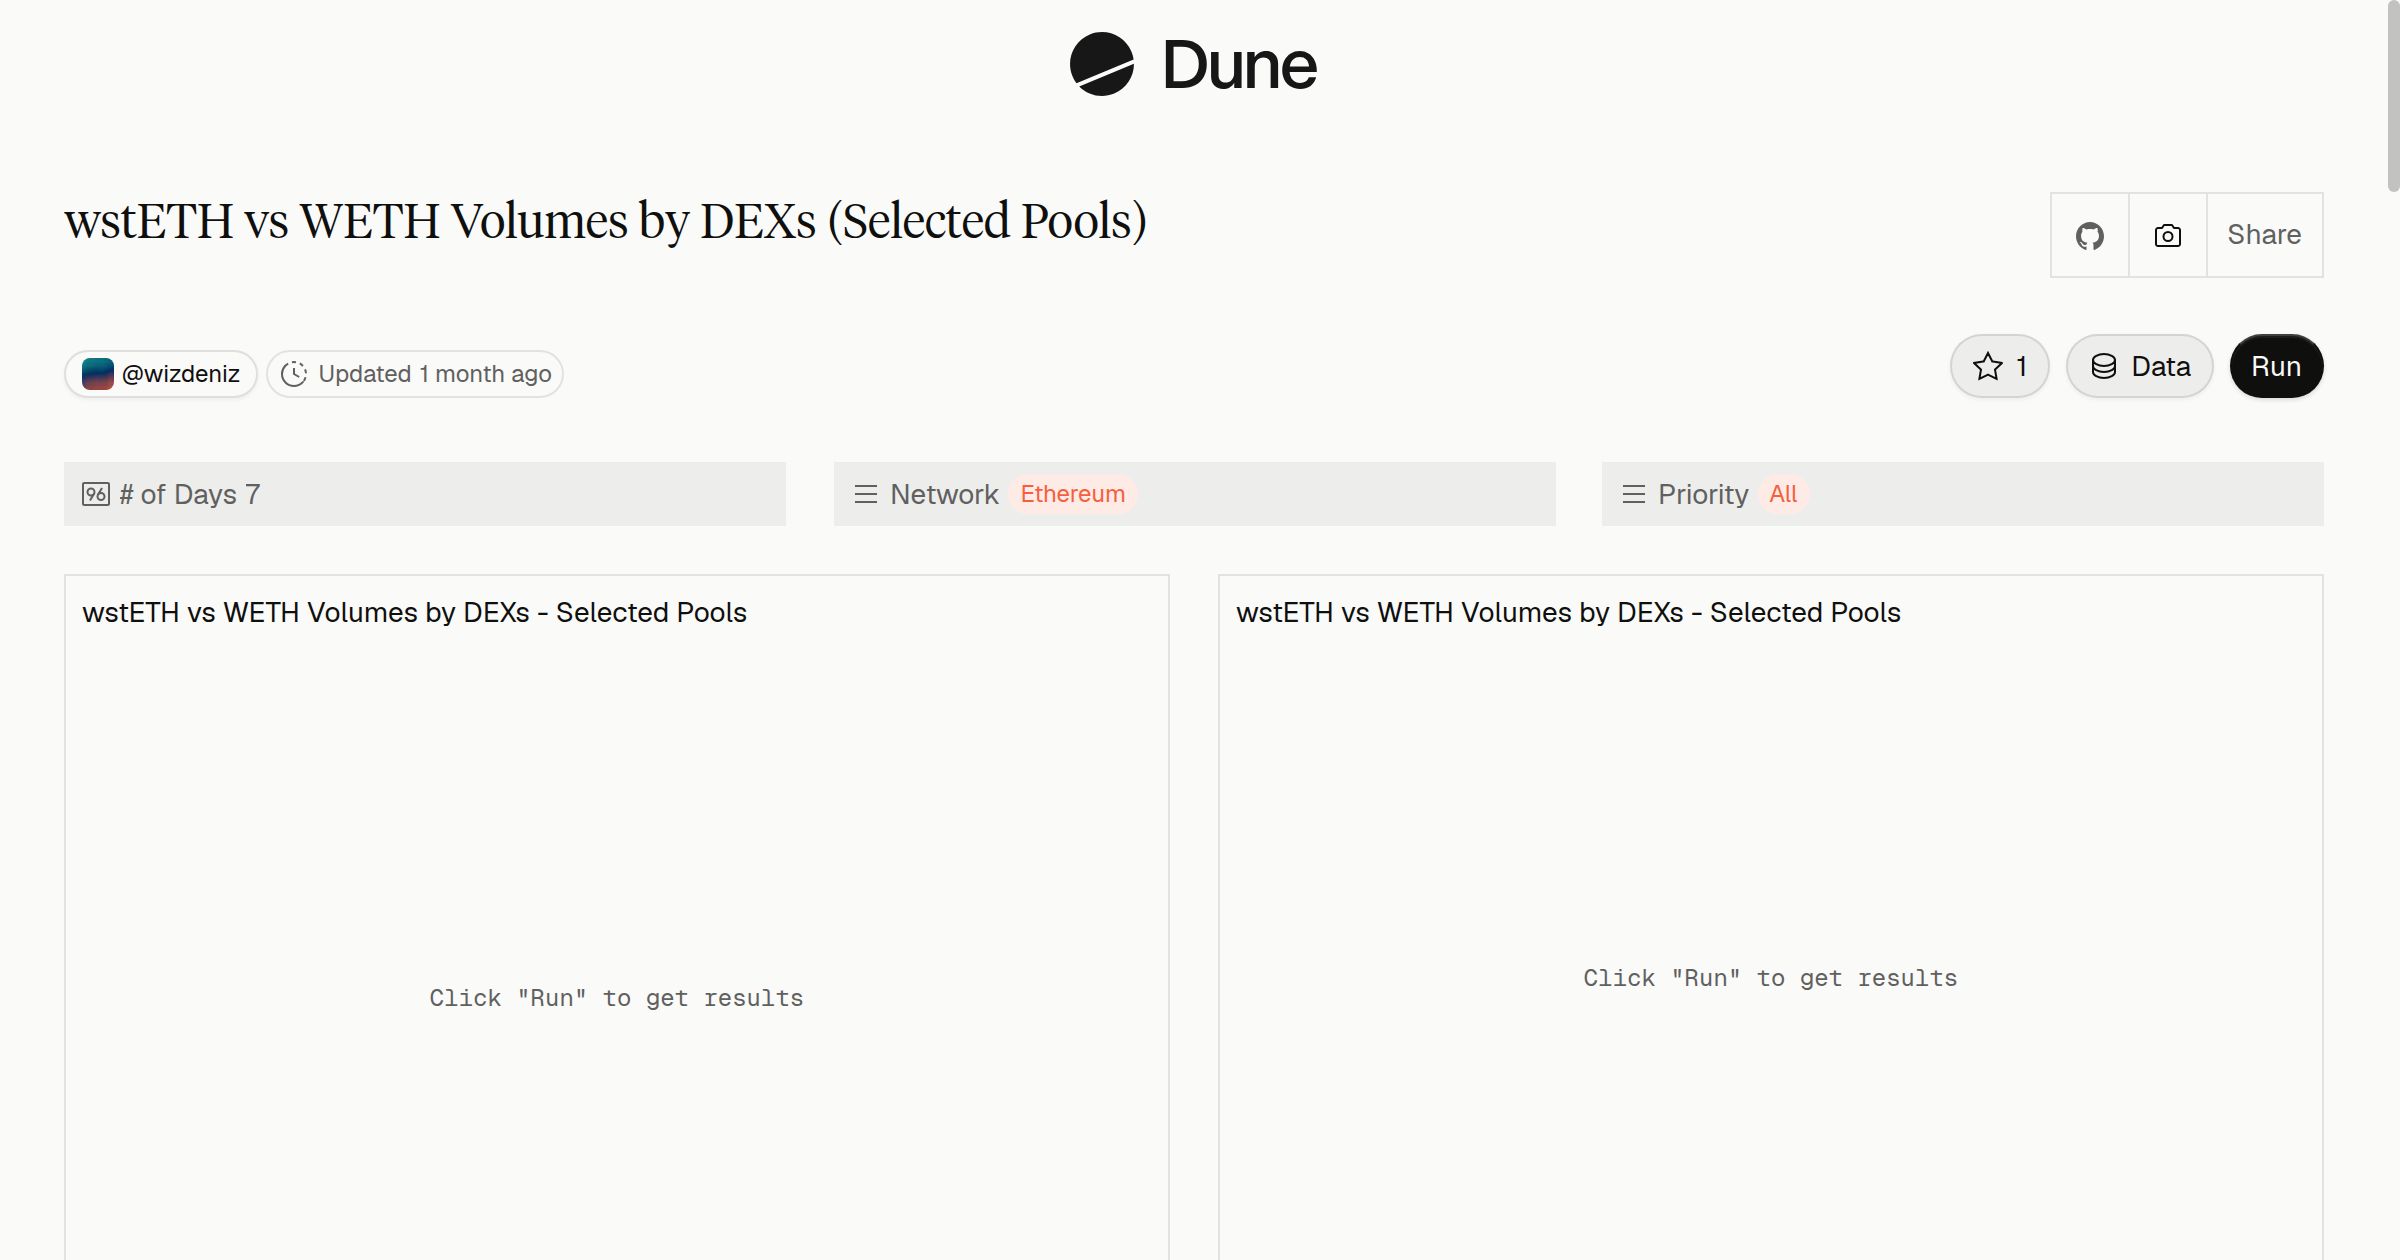
Task: Click the list icon beside Priority
Action: click(1634, 494)
